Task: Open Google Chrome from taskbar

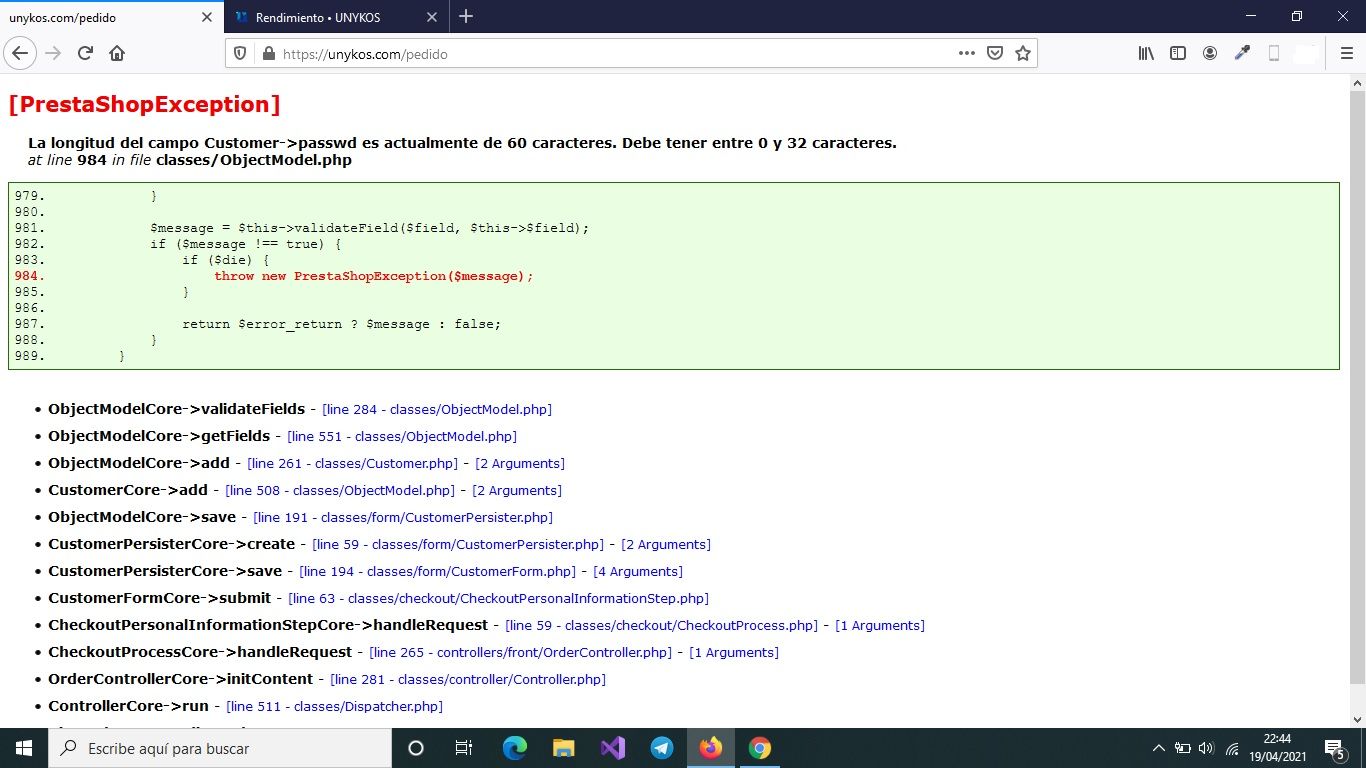Action: pos(760,748)
